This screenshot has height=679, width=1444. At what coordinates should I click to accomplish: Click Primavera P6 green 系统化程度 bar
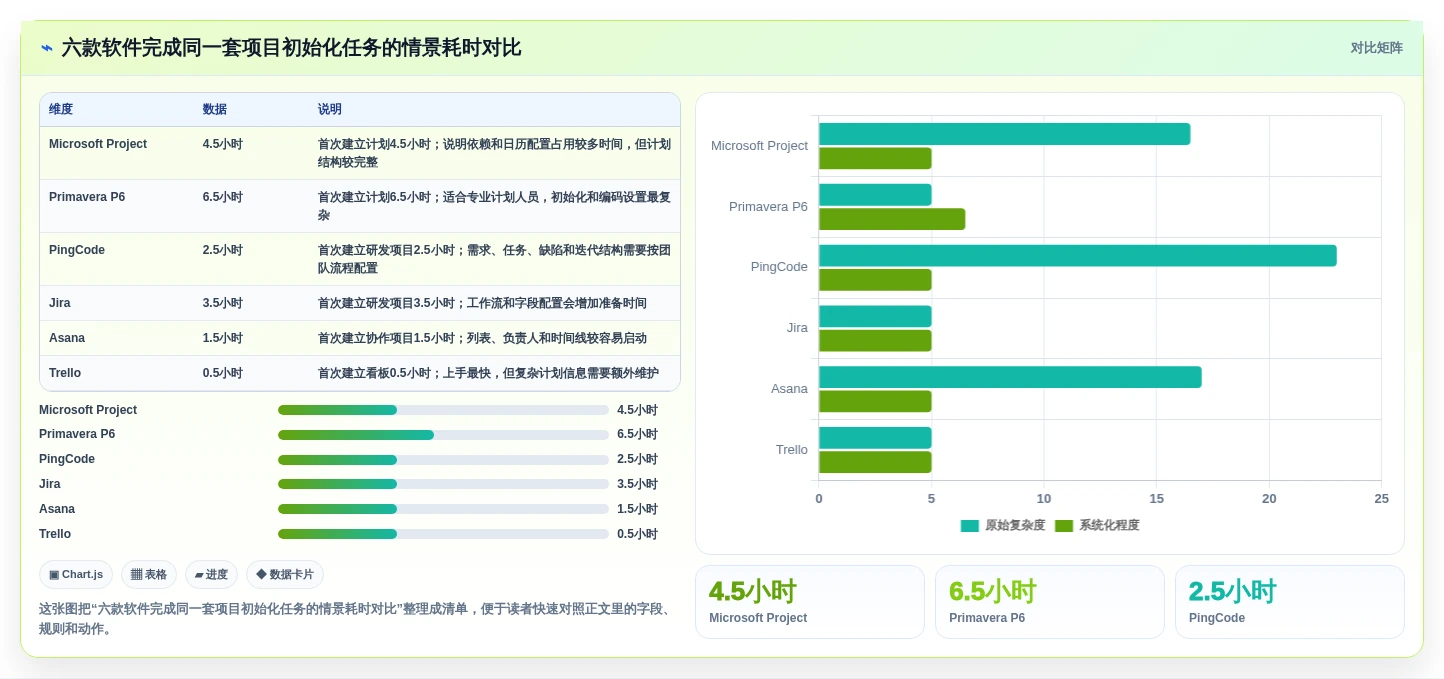click(892, 219)
